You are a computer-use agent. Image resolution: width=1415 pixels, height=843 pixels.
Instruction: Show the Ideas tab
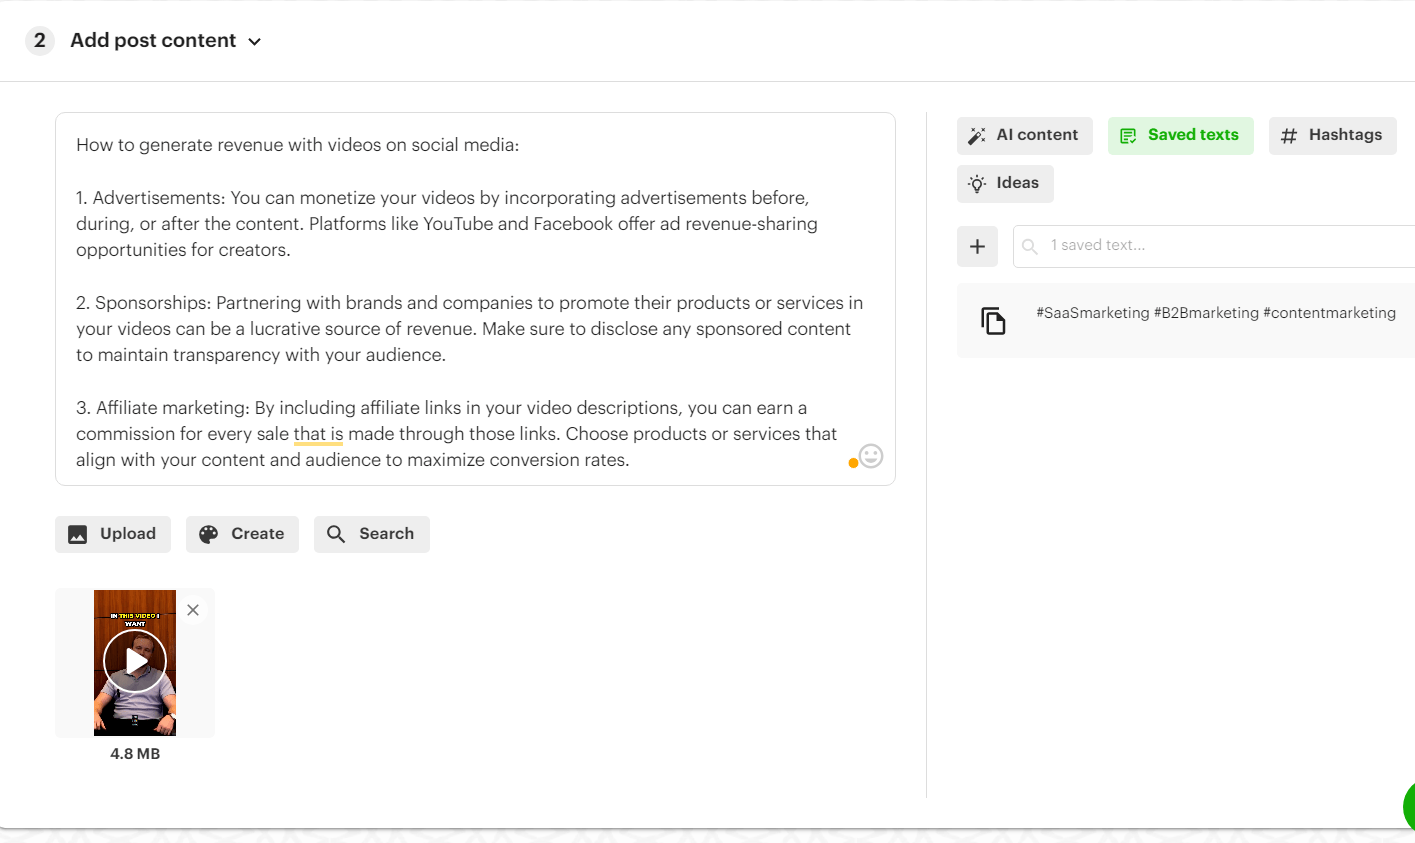[1005, 183]
